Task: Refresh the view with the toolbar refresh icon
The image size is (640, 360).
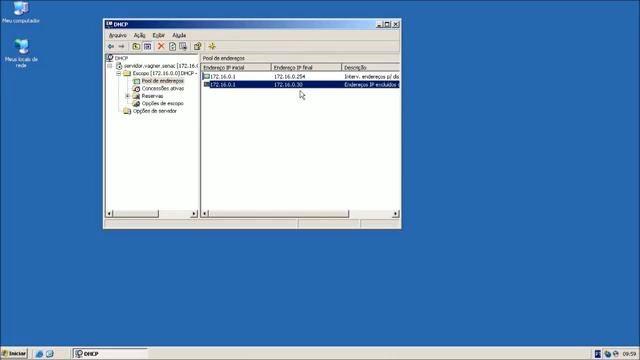Action: pyautogui.click(x=172, y=47)
